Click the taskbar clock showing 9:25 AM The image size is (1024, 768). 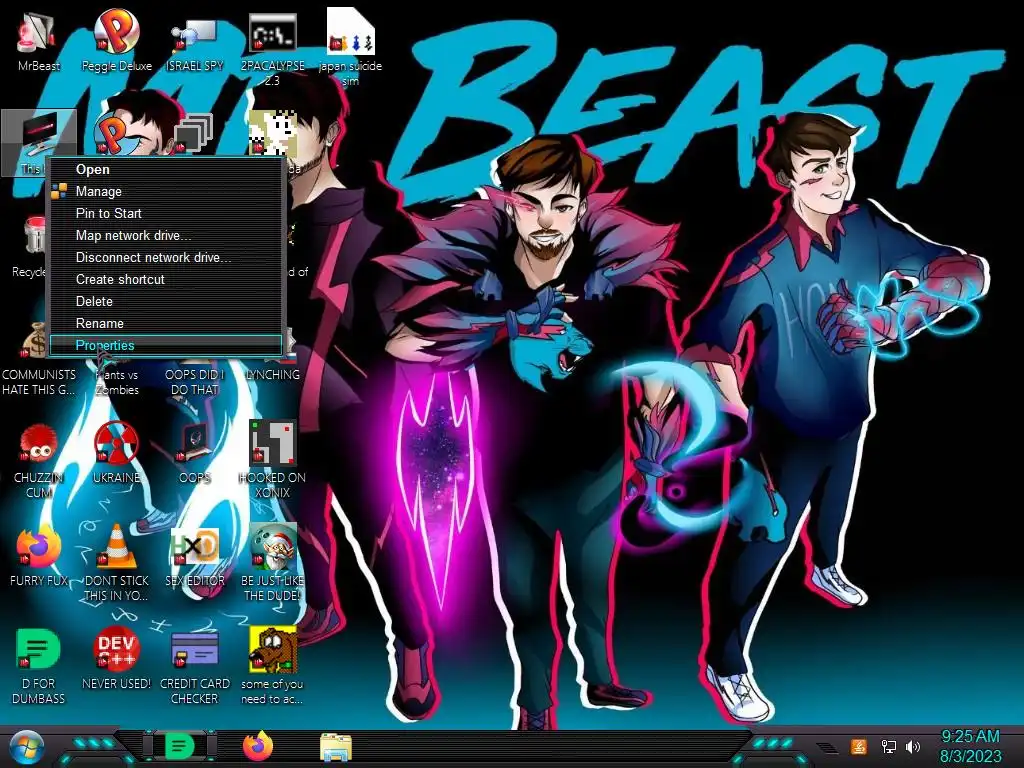tap(970, 746)
